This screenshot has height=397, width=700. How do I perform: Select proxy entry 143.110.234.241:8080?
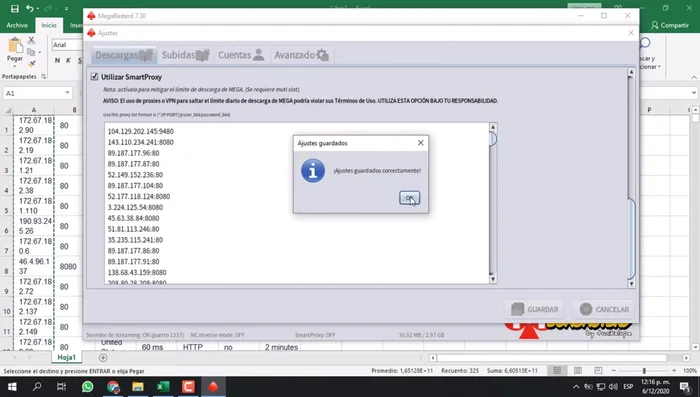click(x=141, y=142)
